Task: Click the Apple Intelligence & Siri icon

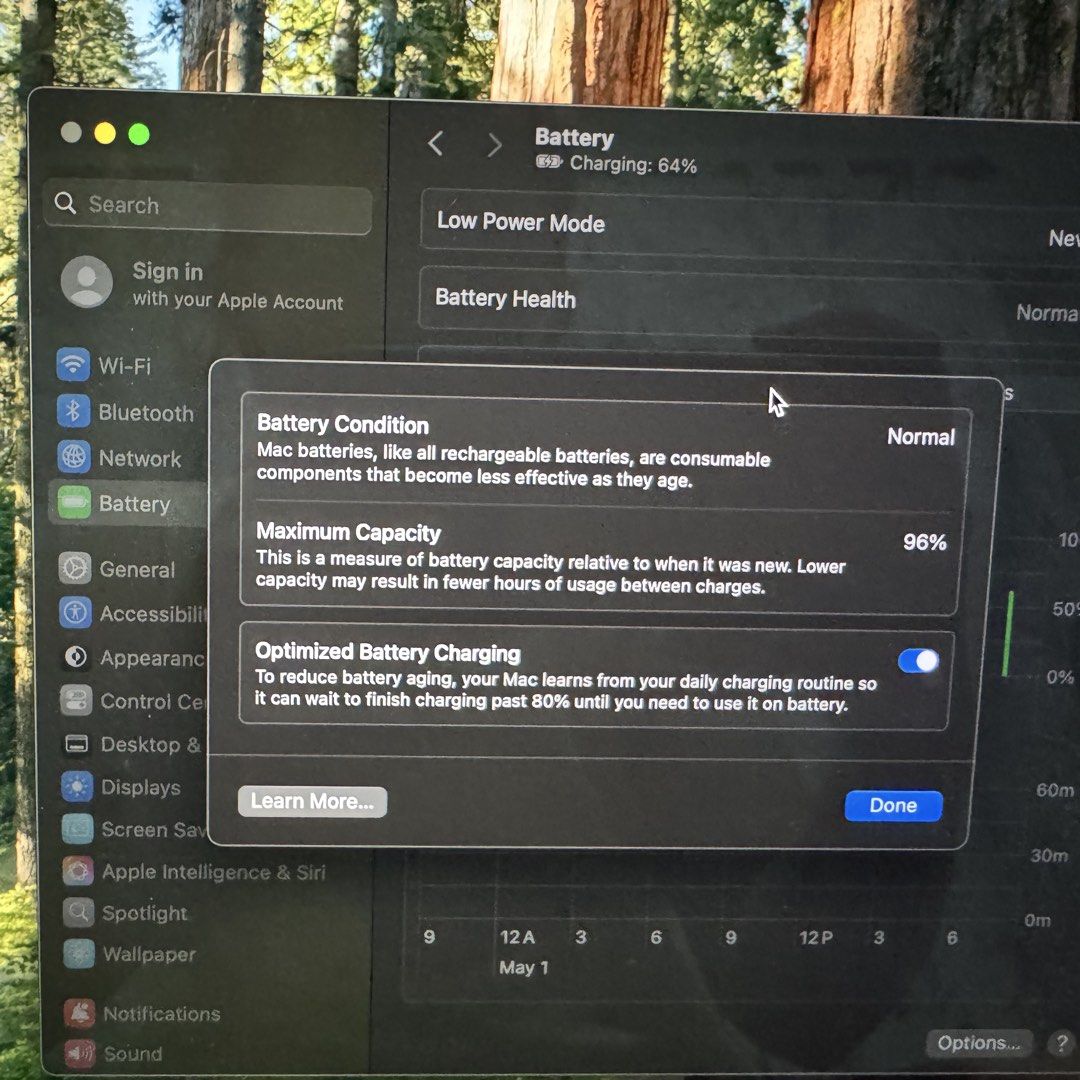Action: [78, 871]
